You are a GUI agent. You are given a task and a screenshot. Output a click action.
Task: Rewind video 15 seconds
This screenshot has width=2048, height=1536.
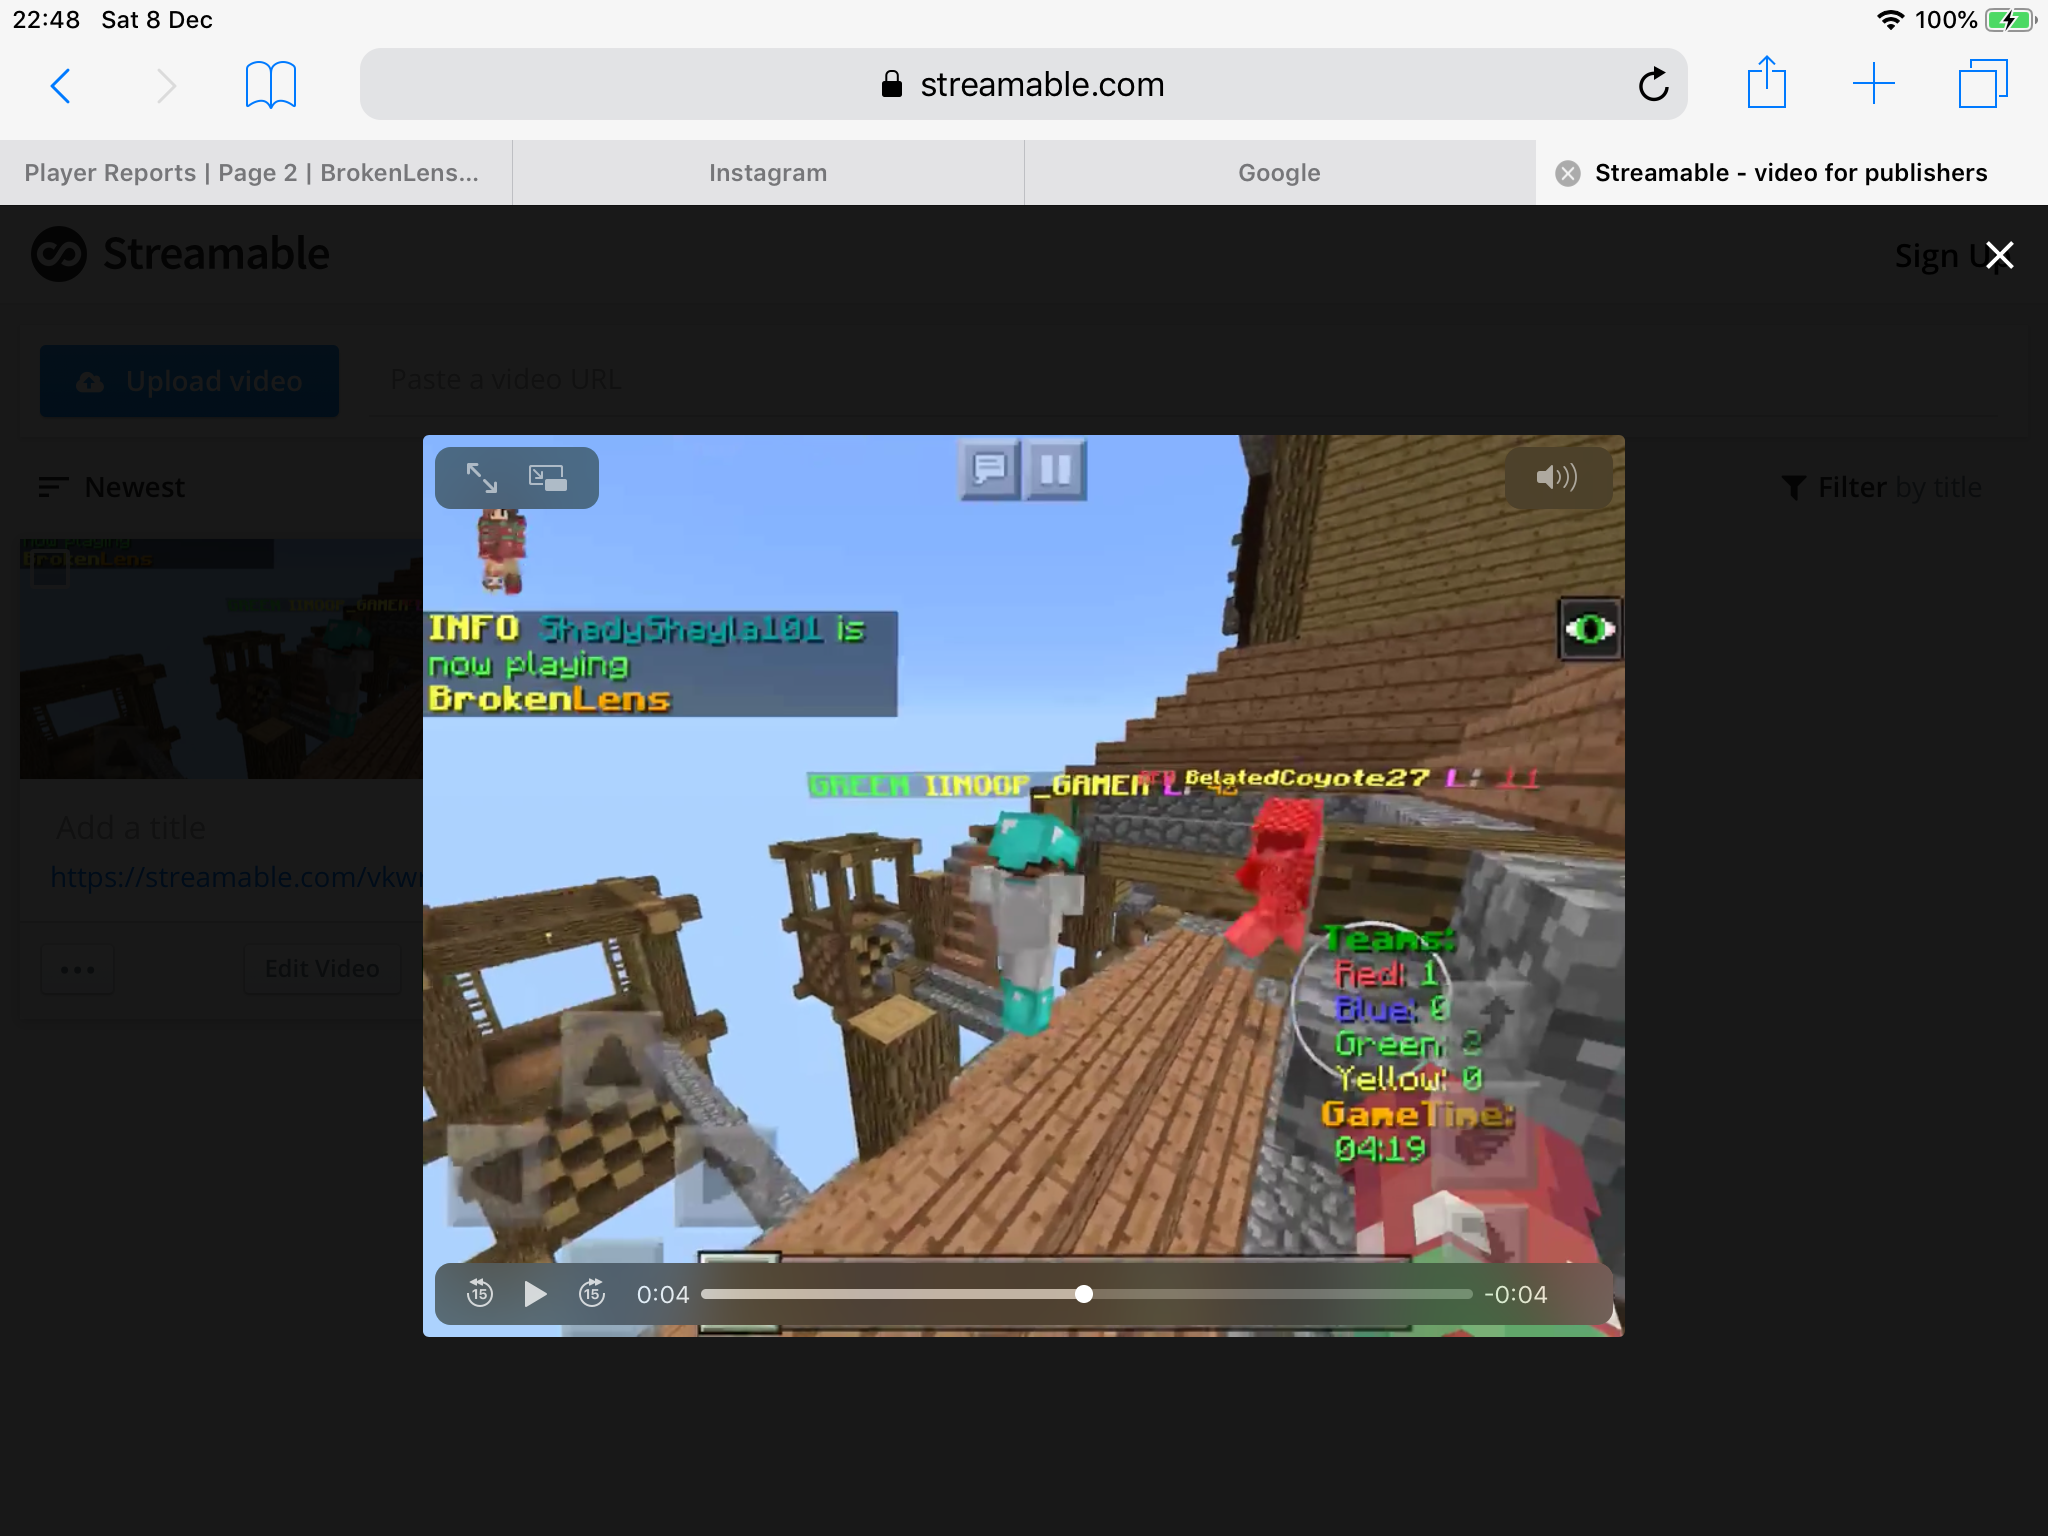tap(480, 1293)
